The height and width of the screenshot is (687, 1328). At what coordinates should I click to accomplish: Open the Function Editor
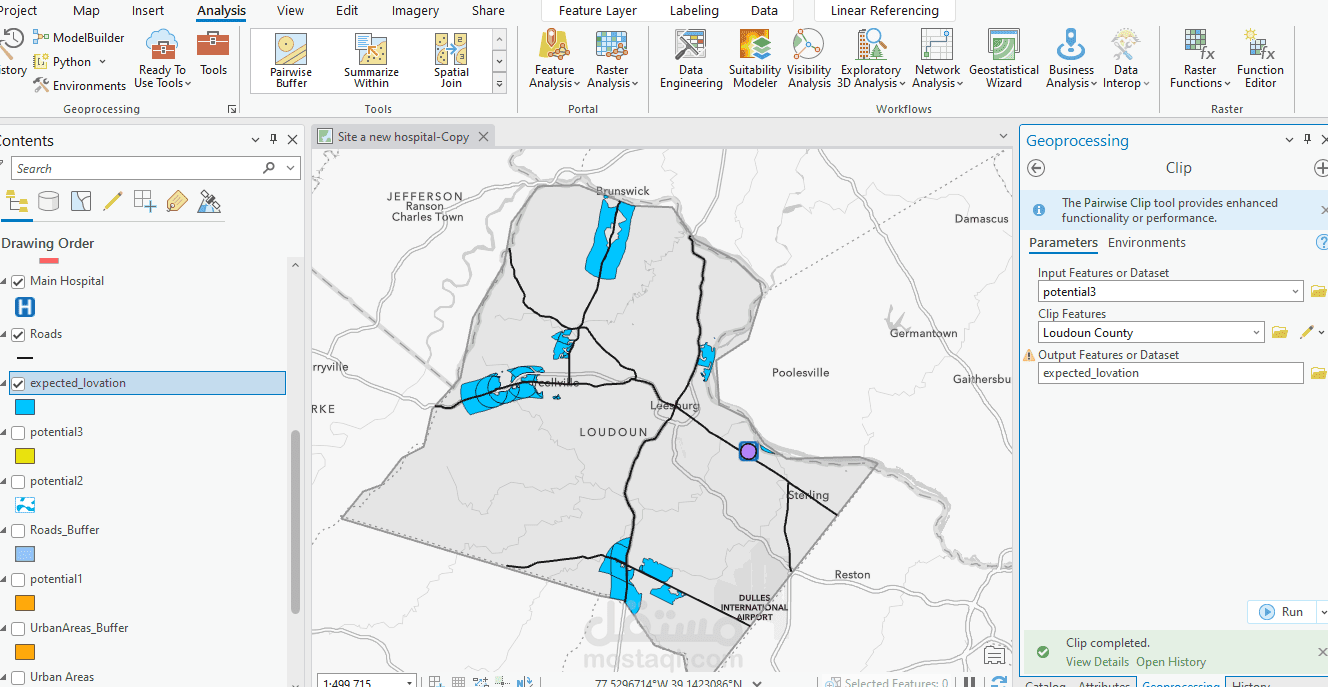click(x=1260, y=59)
